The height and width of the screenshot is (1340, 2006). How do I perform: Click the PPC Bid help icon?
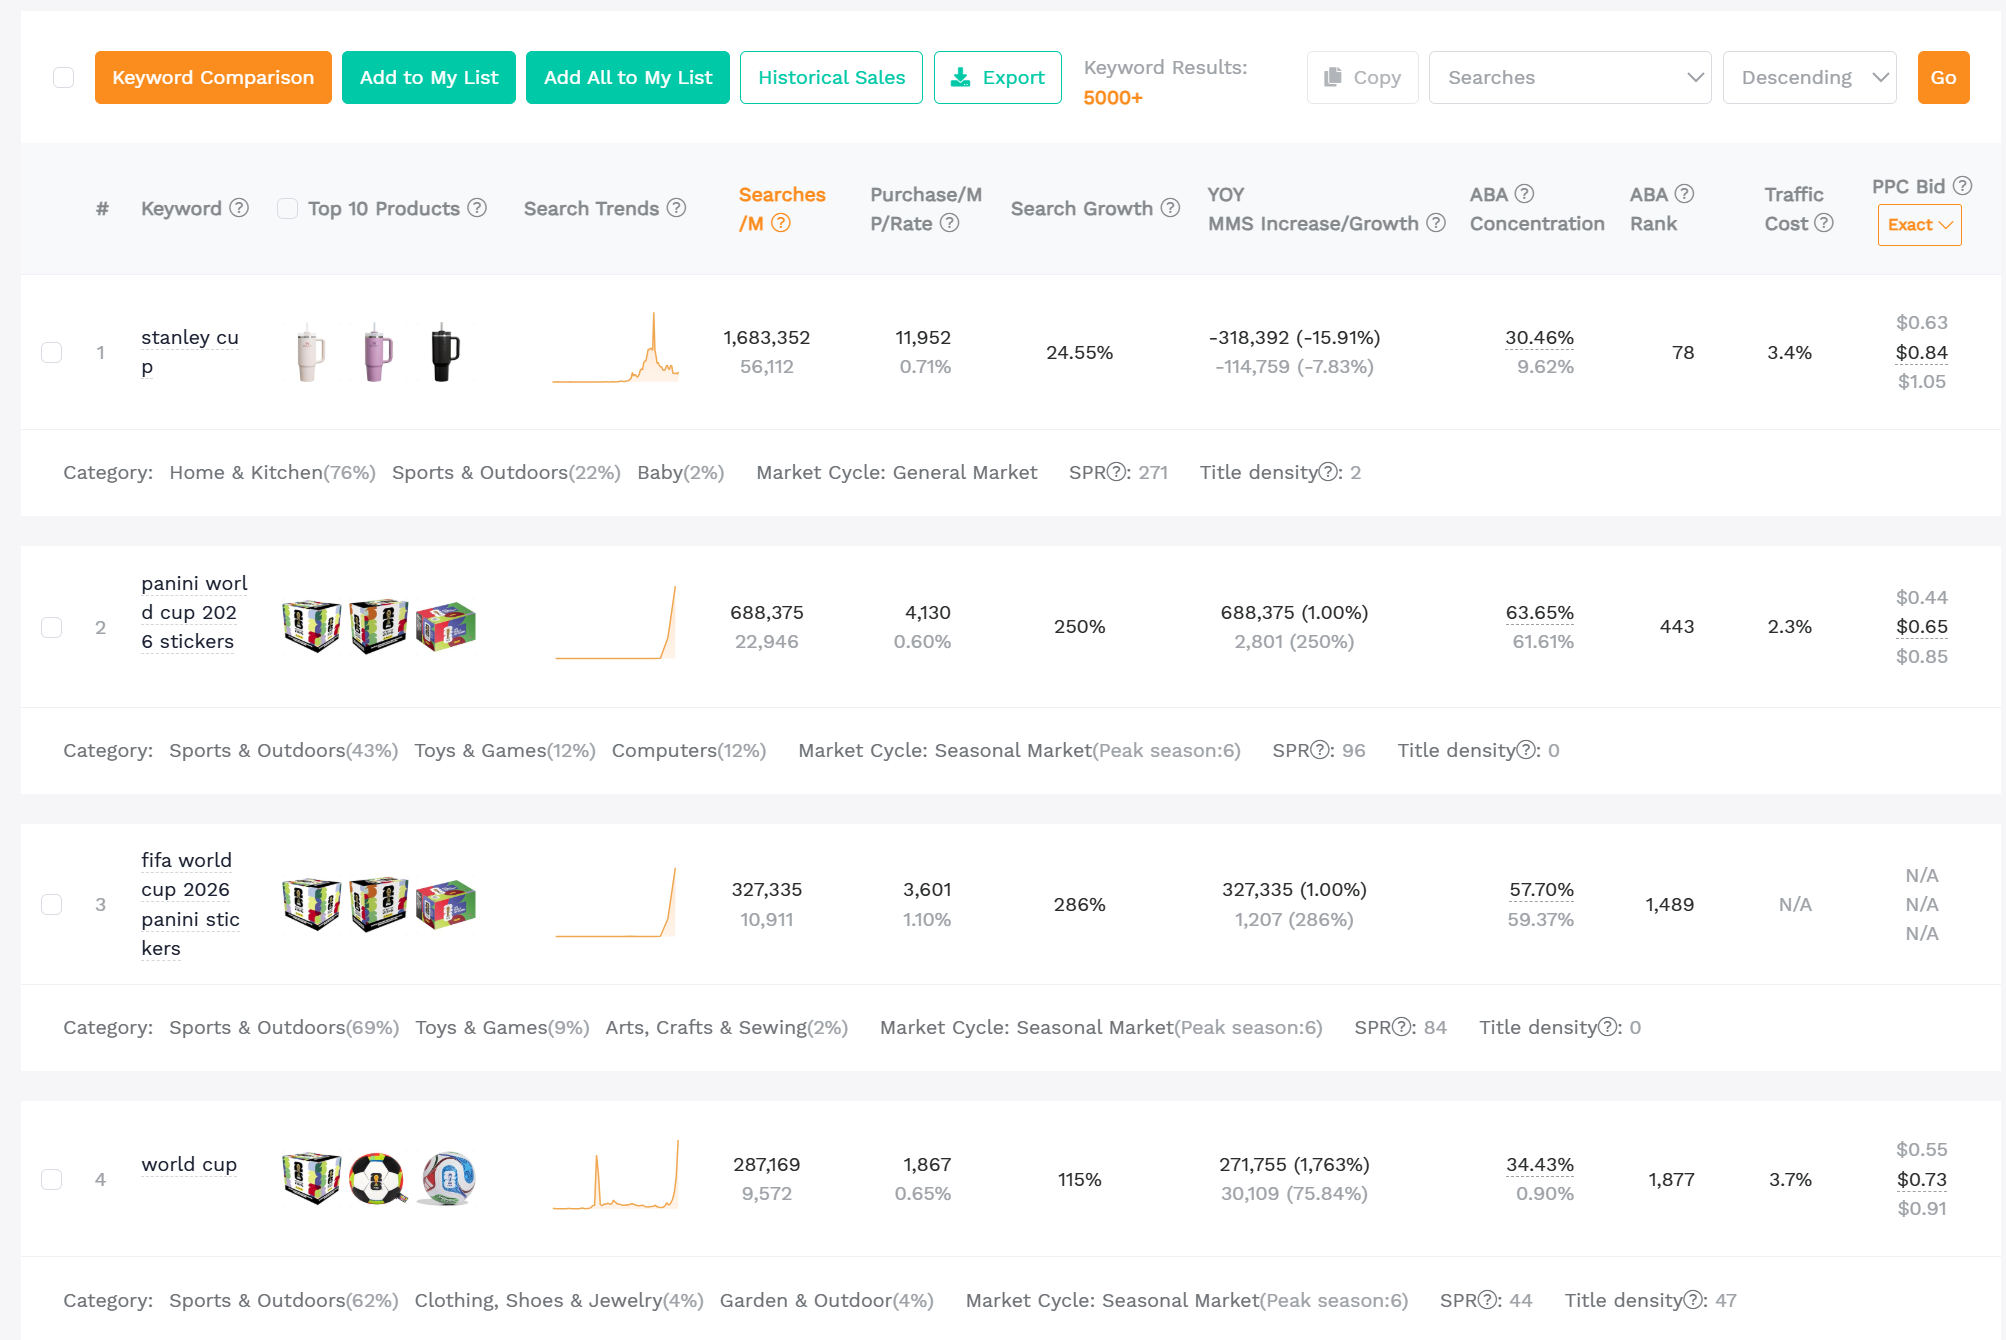[x=1962, y=186]
